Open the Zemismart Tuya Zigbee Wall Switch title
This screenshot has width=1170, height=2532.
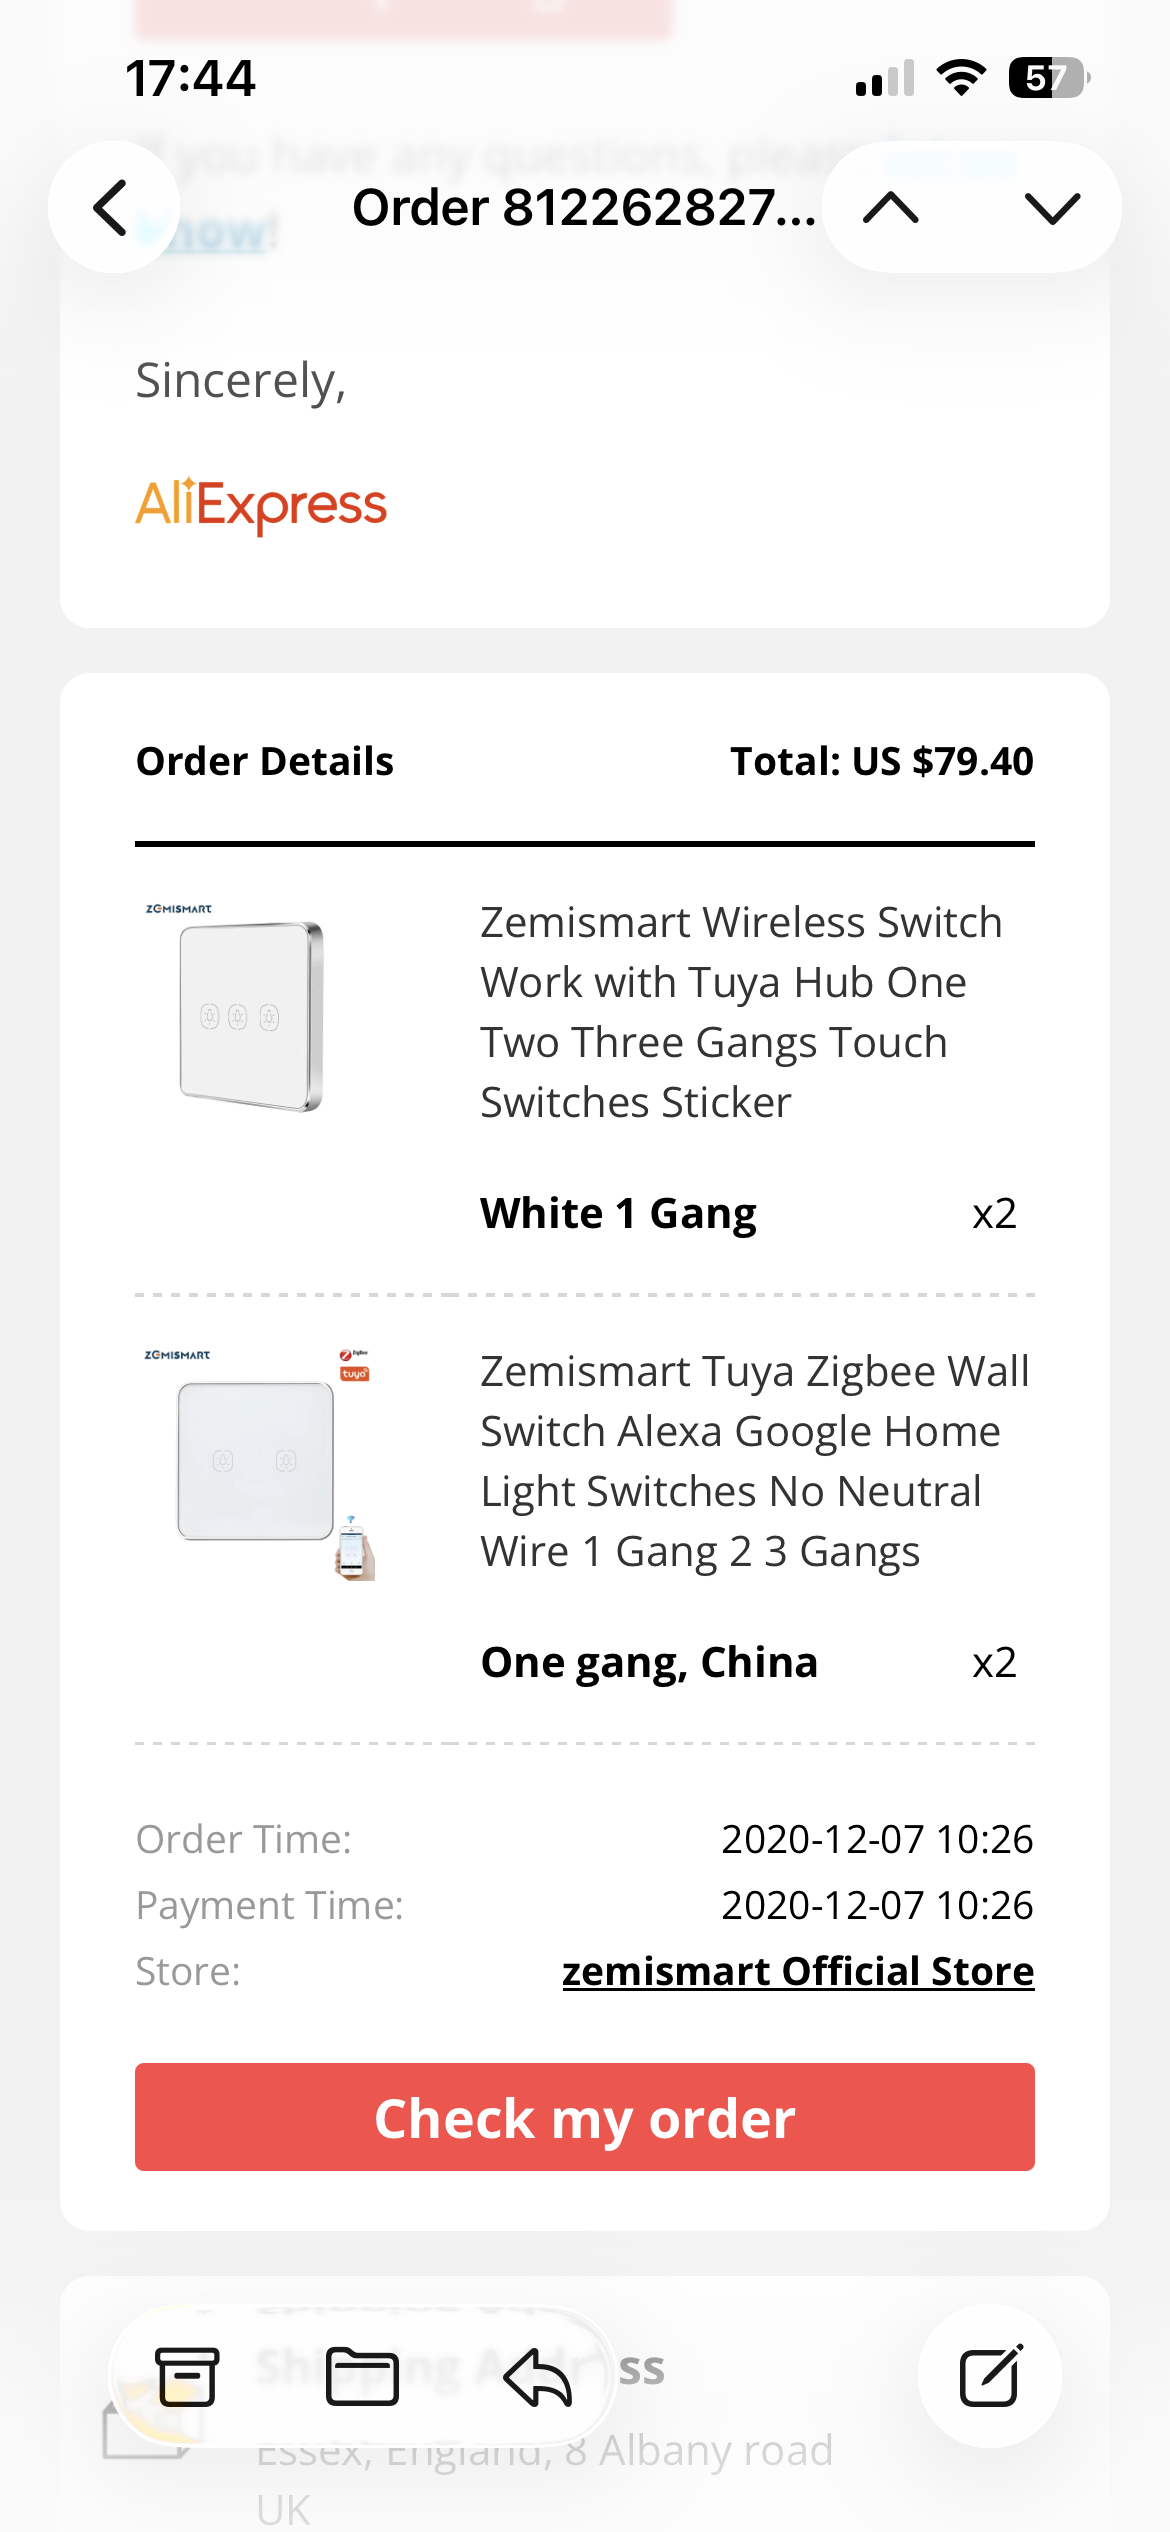(x=754, y=1461)
